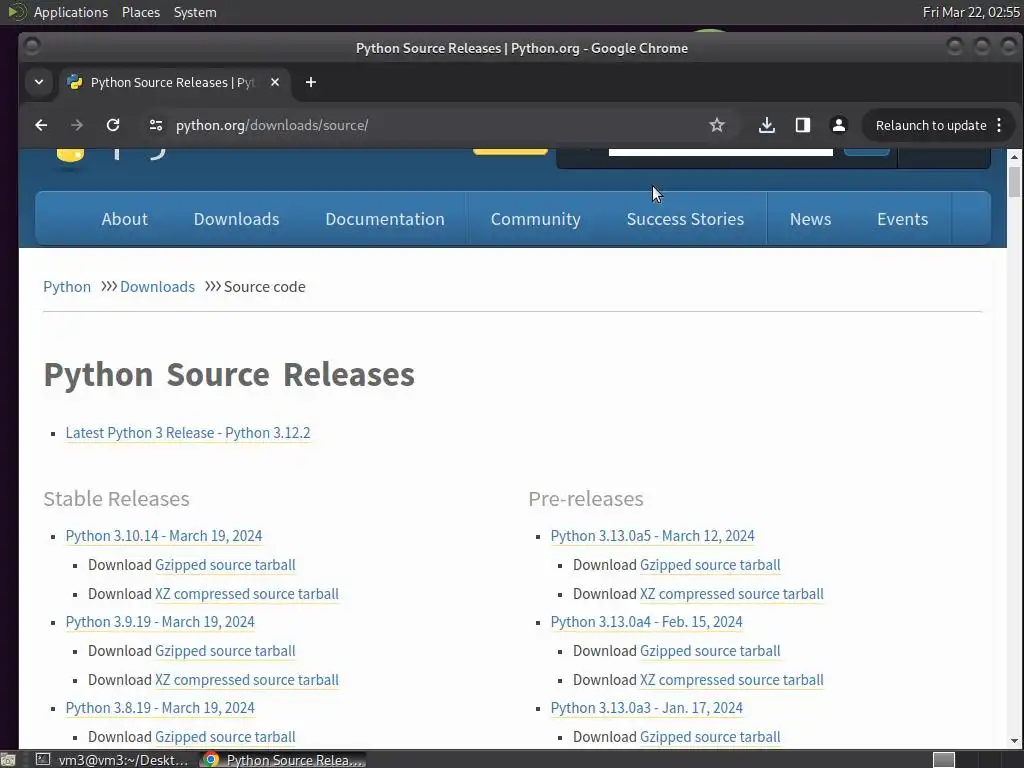This screenshot has height=768, width=1024.
Task: Click the page vertical scrollbar thumb
Action: (x=1014, y=182)
